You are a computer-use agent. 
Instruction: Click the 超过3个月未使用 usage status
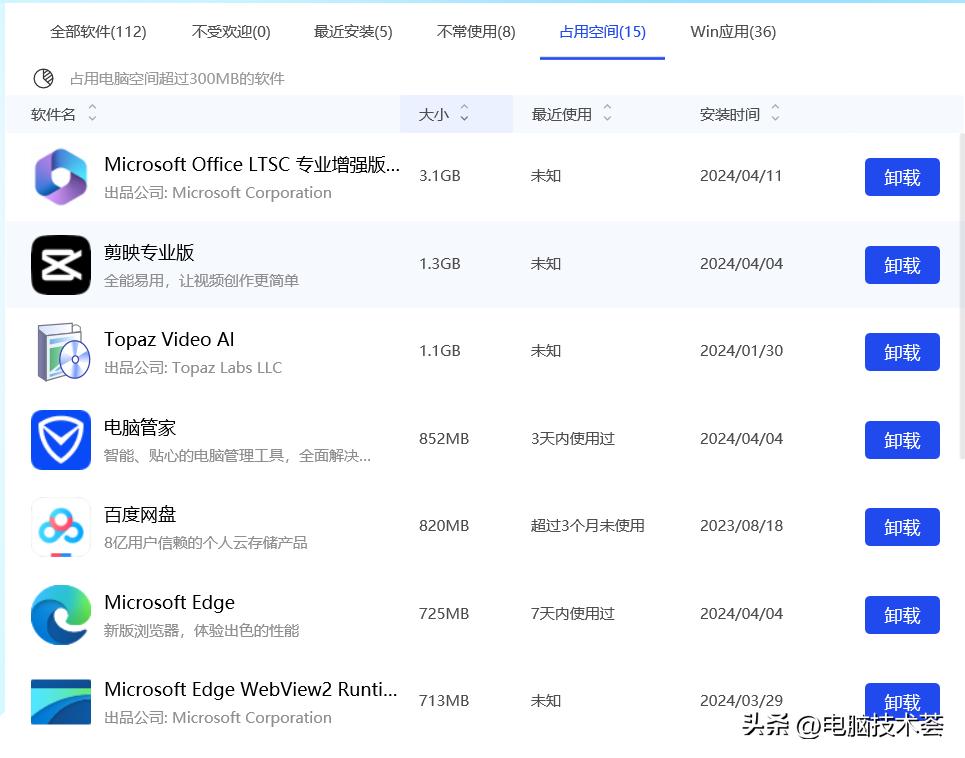tap(588, 526)
